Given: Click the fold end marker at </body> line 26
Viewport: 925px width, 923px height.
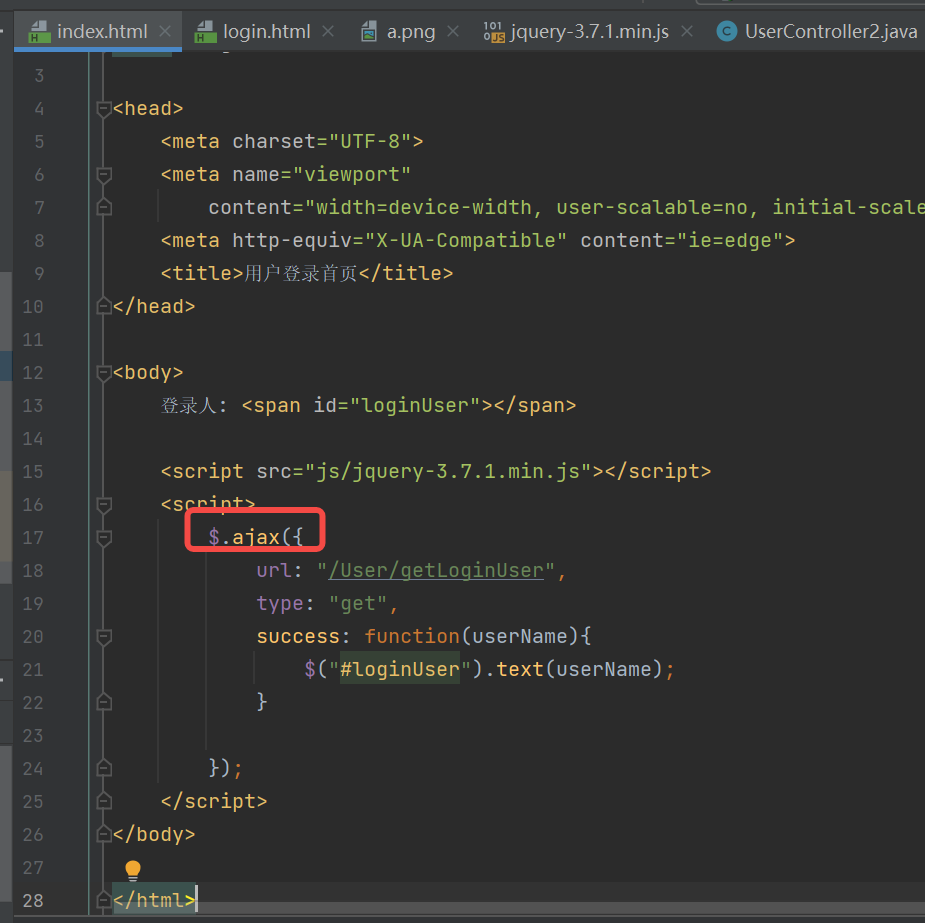Looking at the screenshot, I should [104, 834].
